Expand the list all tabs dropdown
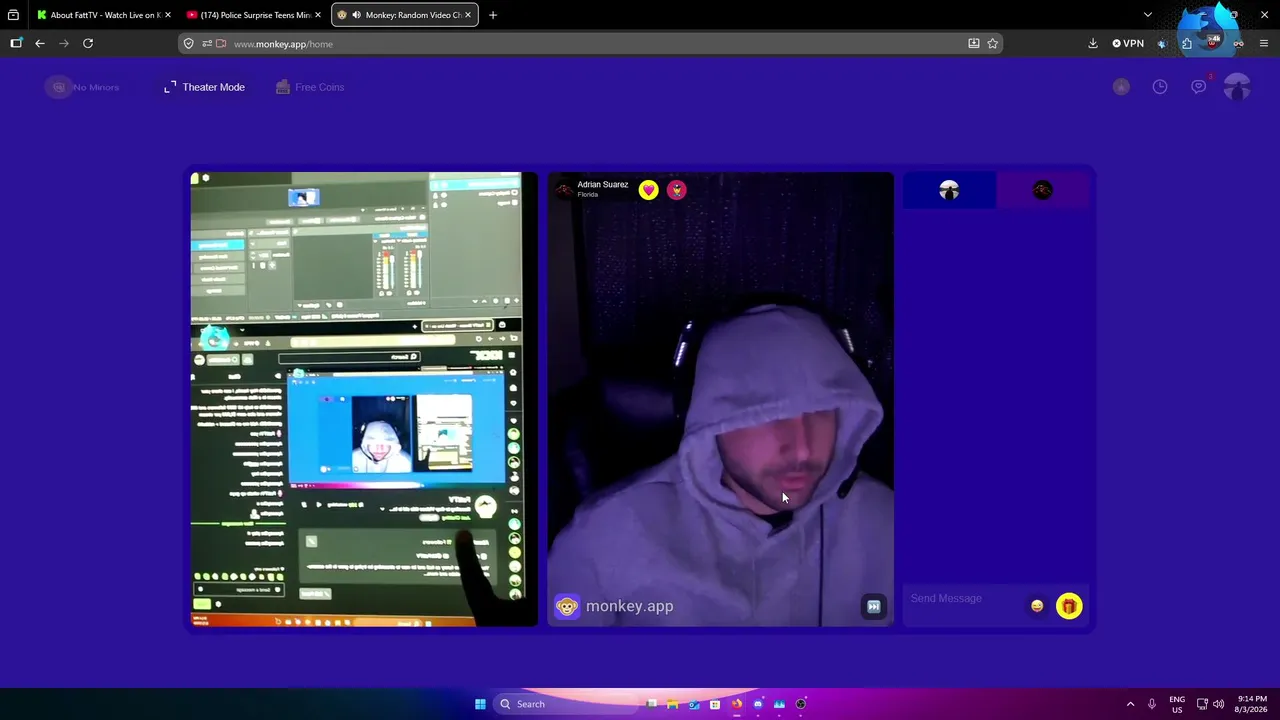This screenshot has height=720, width=1280. point(1148,15)
